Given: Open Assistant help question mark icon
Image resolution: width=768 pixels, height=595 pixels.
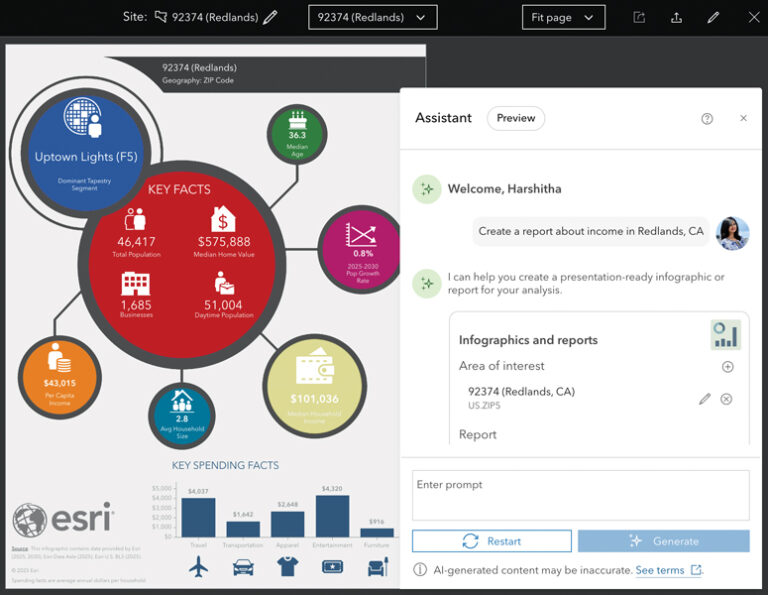Looking at the screenshot, I should point(707,119).
